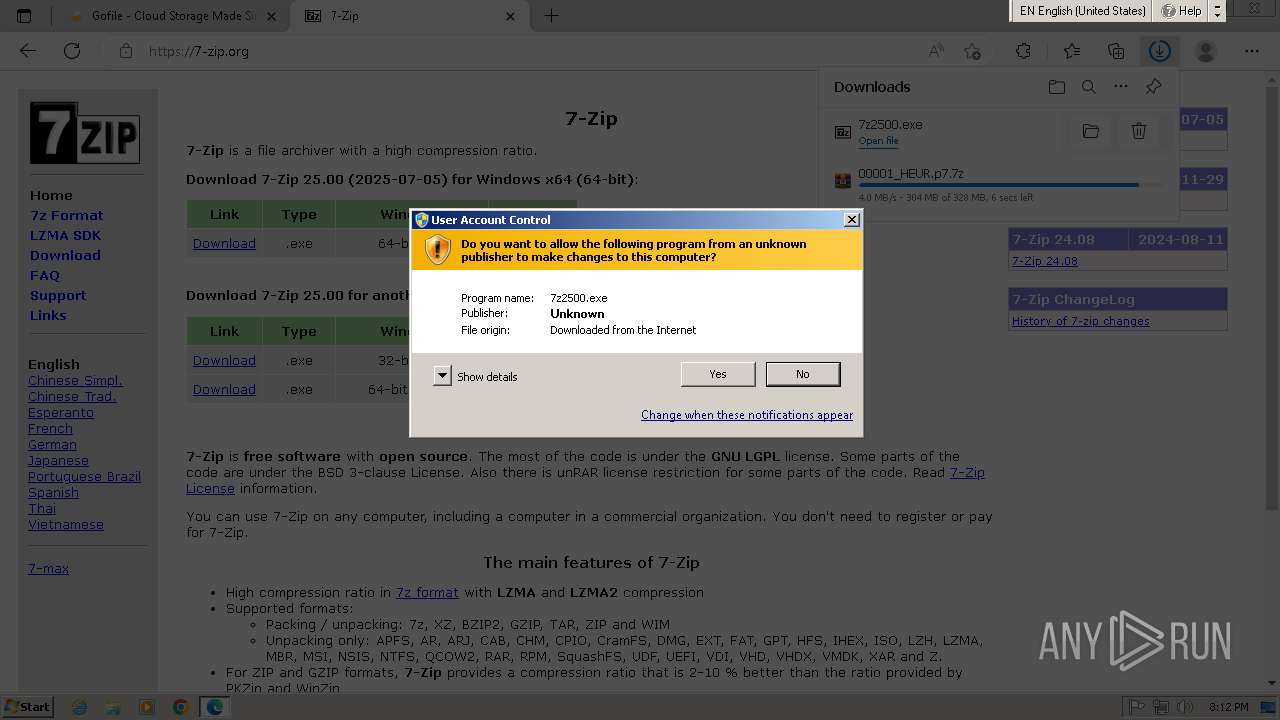
Task: Click the EN English (United States) language bar
Action: pos(1082,11)
